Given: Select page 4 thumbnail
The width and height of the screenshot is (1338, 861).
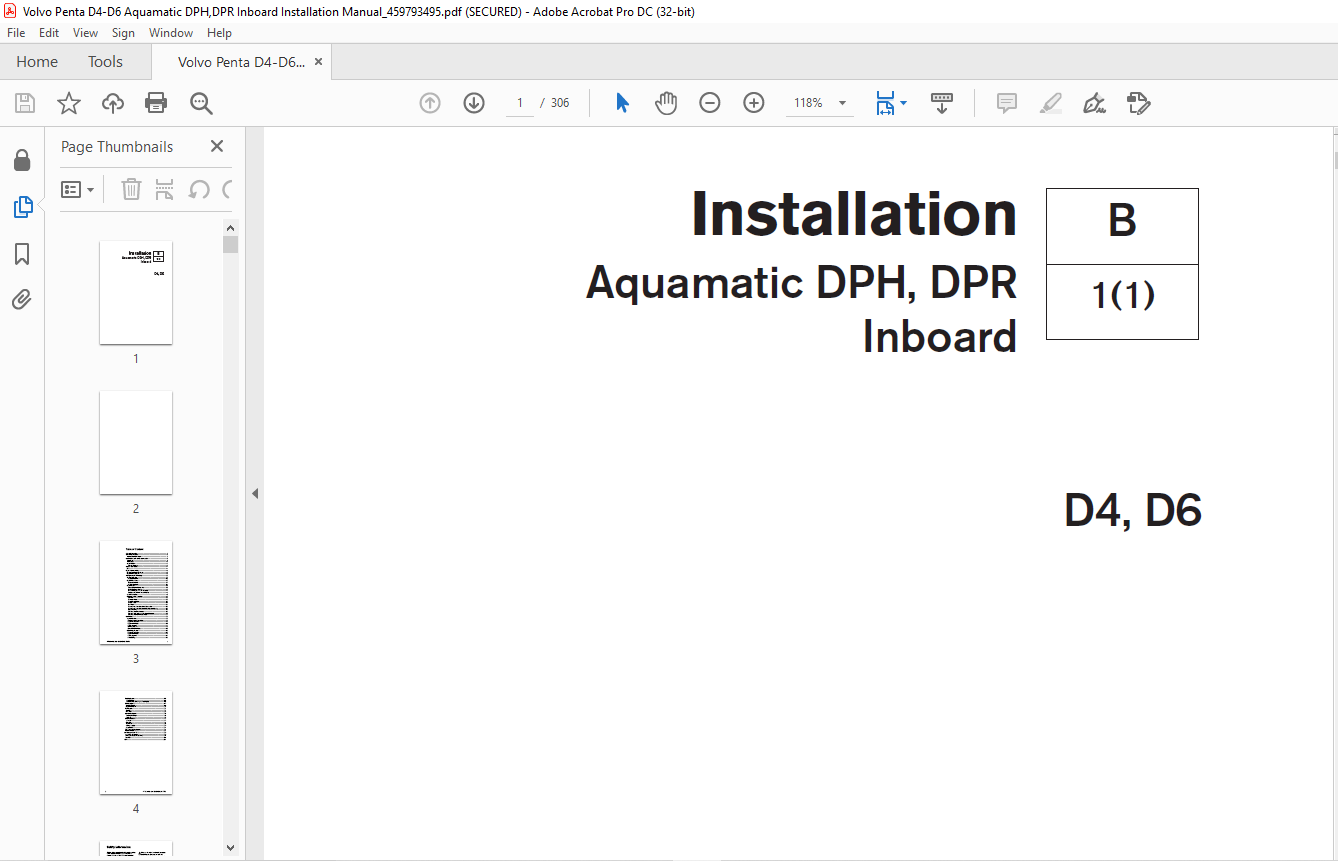Looking at the screenshot, I should (136, 742).
